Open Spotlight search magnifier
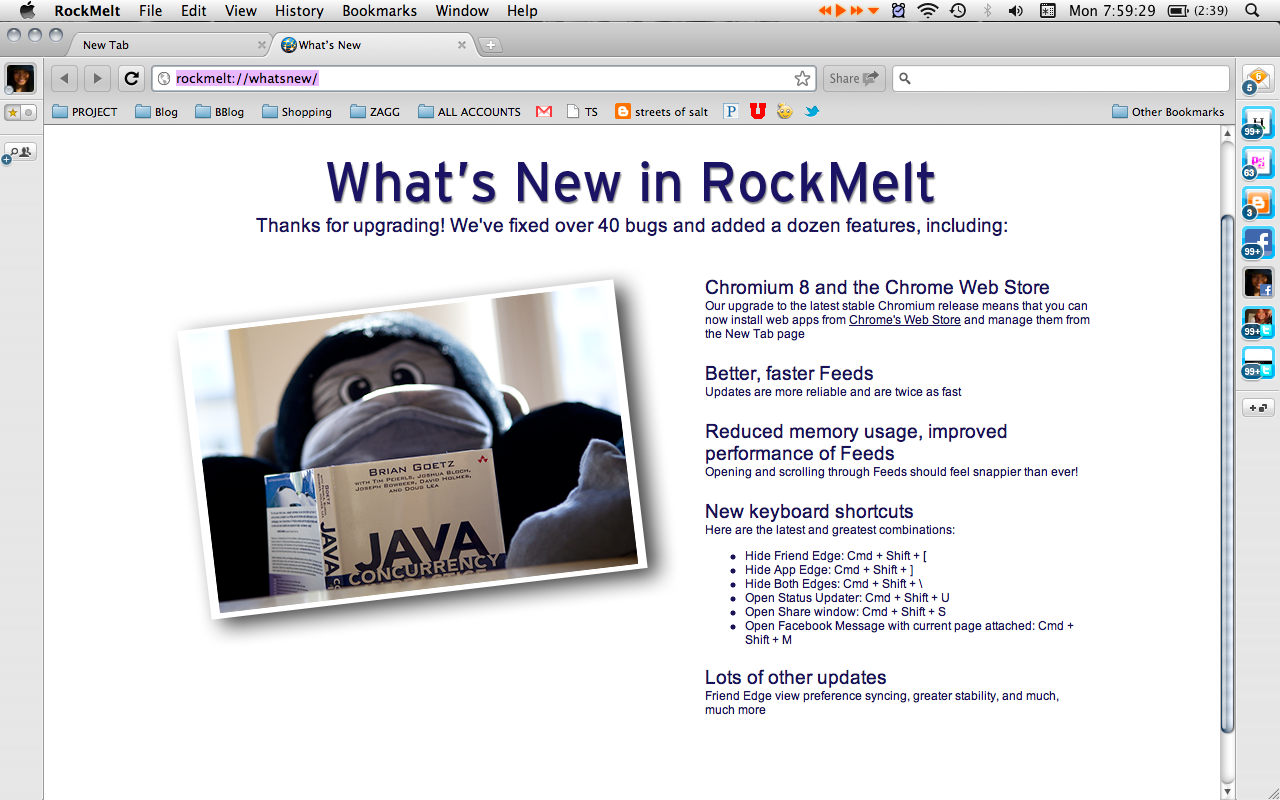 point(1252,11)
